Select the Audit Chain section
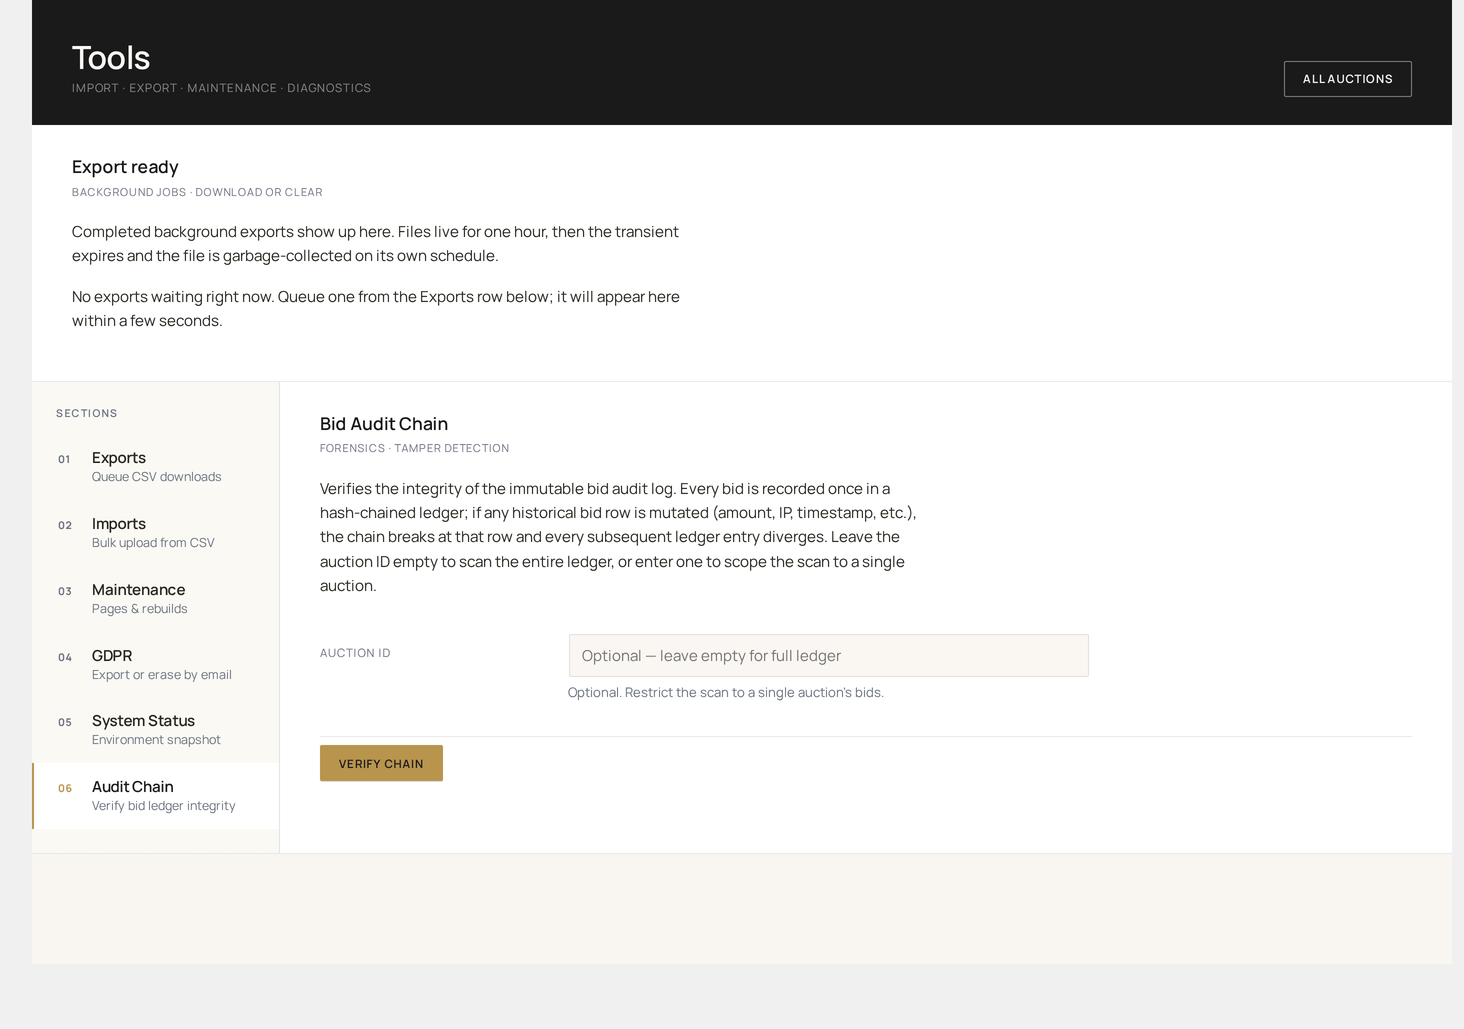 (x=156, y=795)
